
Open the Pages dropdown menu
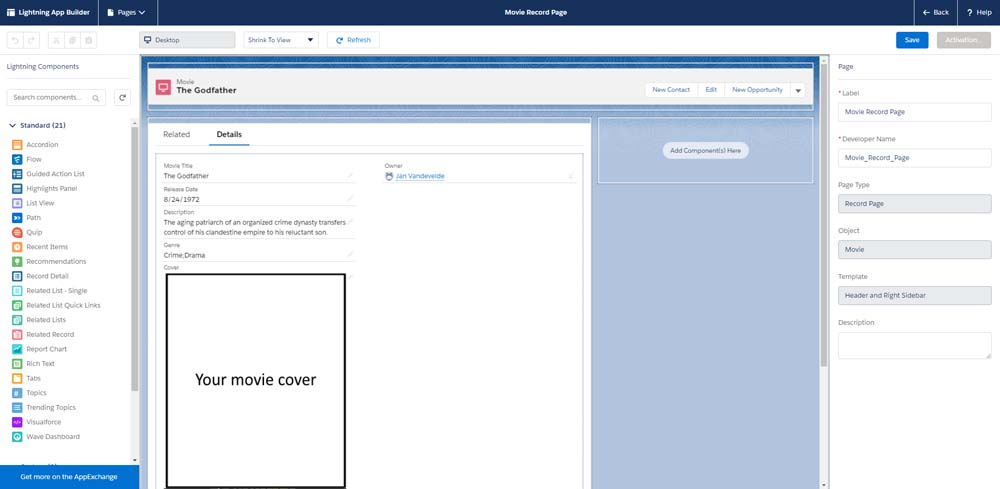pyautogui.click(x=126, y=12)
